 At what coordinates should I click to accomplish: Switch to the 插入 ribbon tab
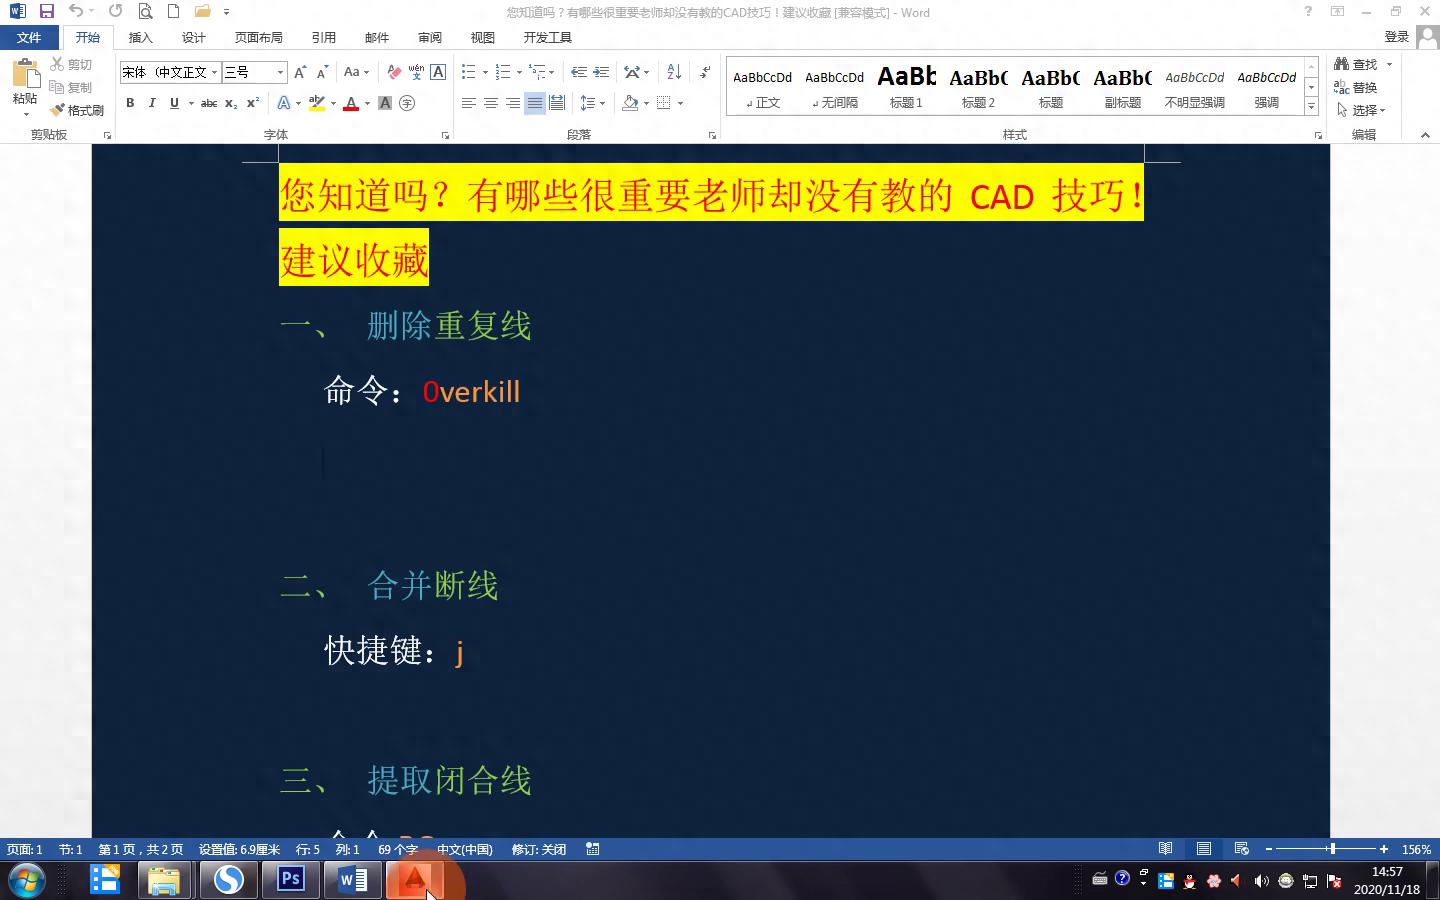[x=141, y=37]
